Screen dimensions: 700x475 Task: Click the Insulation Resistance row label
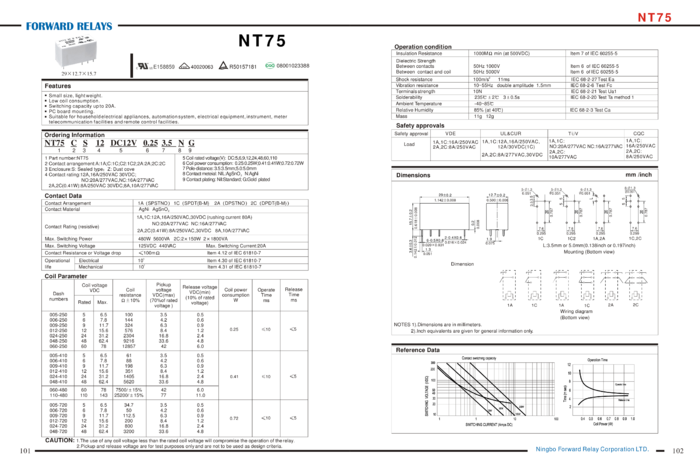pyautogui.click(x=419, y=53)
